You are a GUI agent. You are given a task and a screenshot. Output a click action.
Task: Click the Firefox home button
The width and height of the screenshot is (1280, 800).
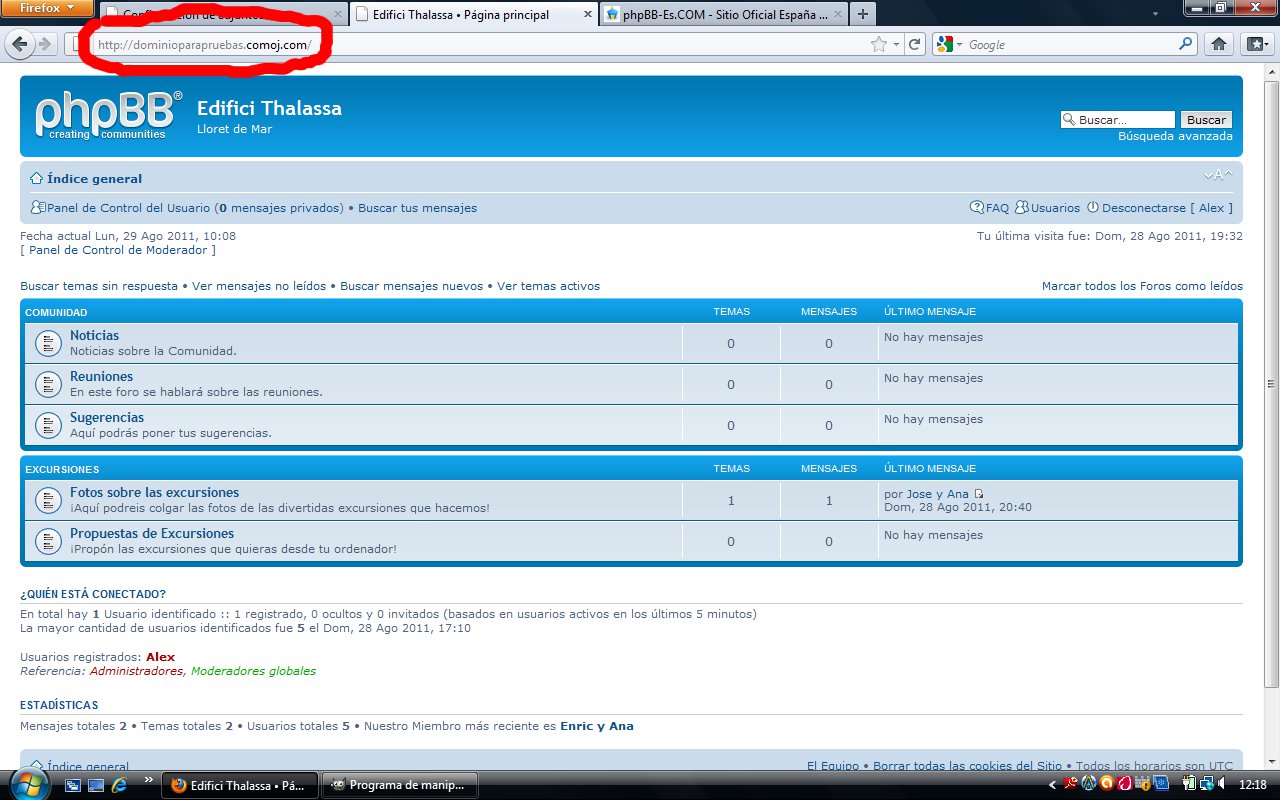pyautogui.click(x=1219, y=44)
